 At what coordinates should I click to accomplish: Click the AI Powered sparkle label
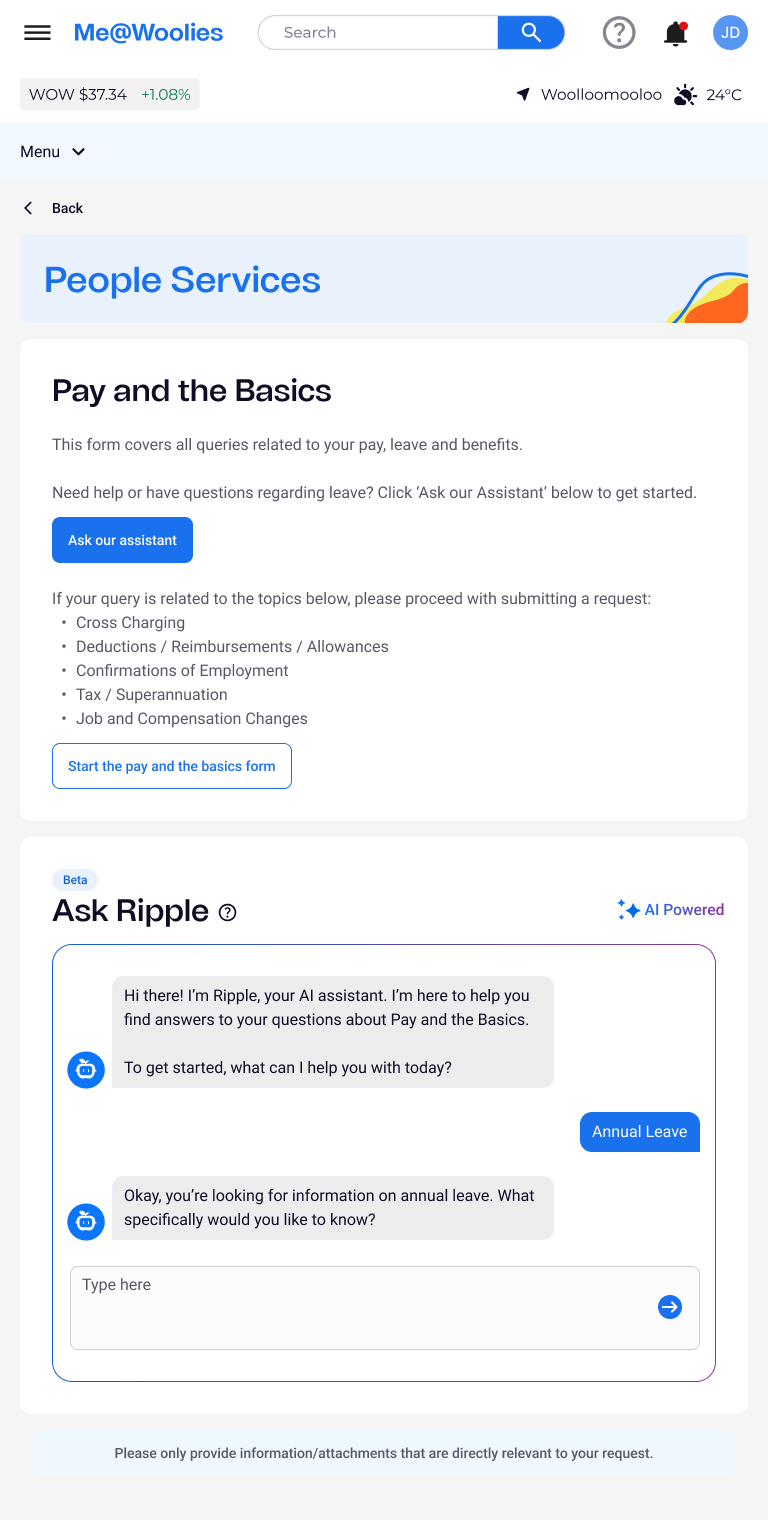click(670, 910)
